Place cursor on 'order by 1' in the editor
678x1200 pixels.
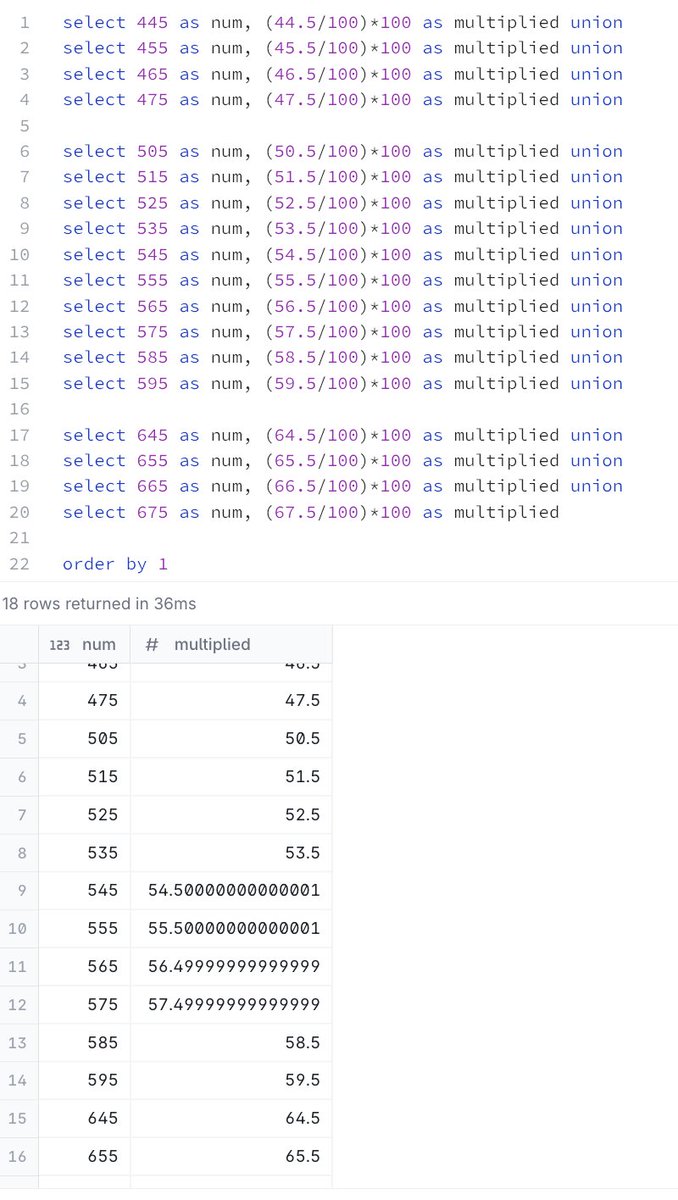[x=115, y=564]
